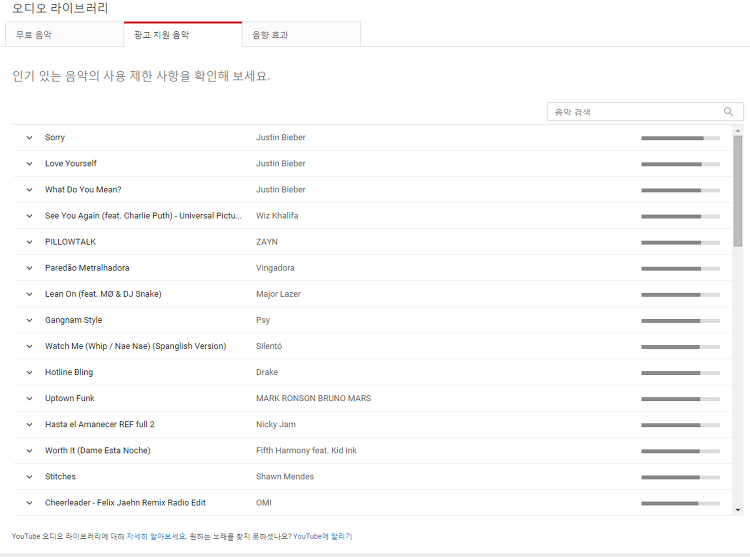Click artist name Drake
The image size is (750, 557).
click(267, 372)
